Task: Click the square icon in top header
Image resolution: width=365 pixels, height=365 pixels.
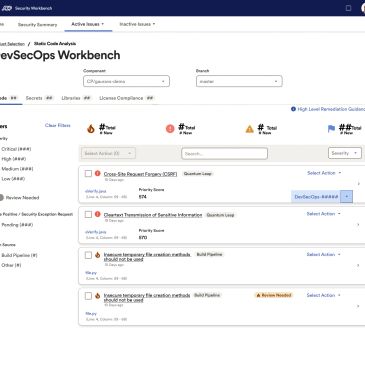Action: click(x=348, y=8)
